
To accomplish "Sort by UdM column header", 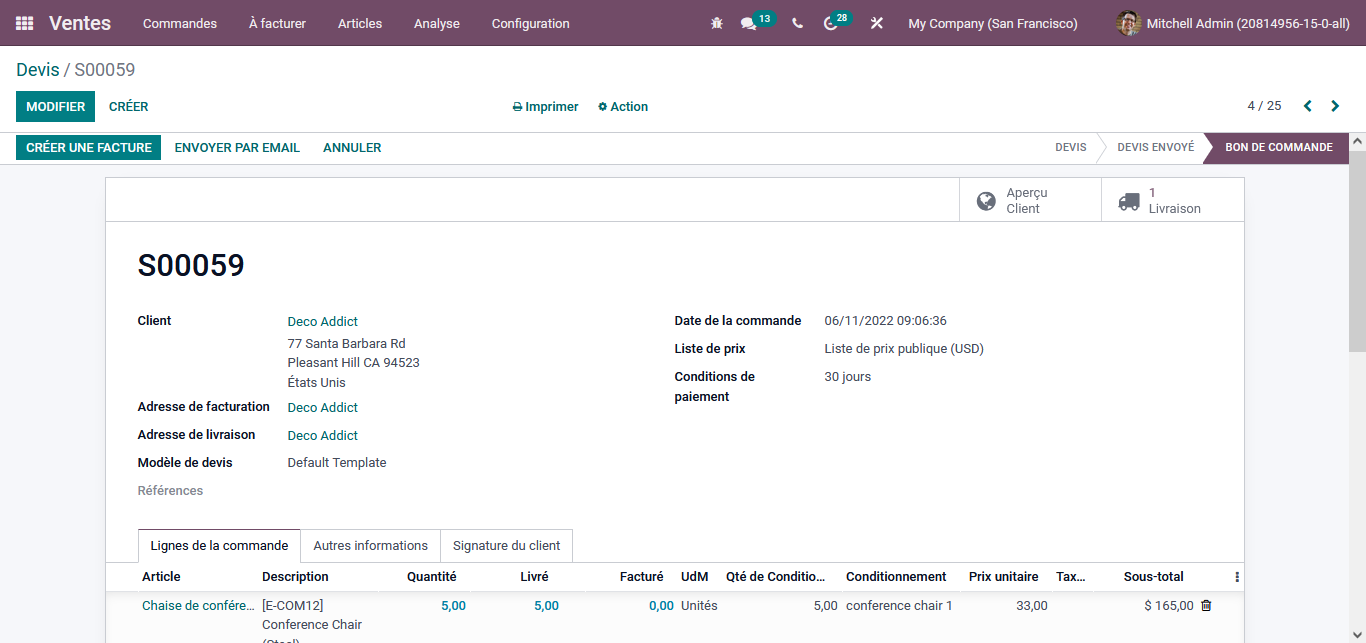I will (x=695, y=577).
